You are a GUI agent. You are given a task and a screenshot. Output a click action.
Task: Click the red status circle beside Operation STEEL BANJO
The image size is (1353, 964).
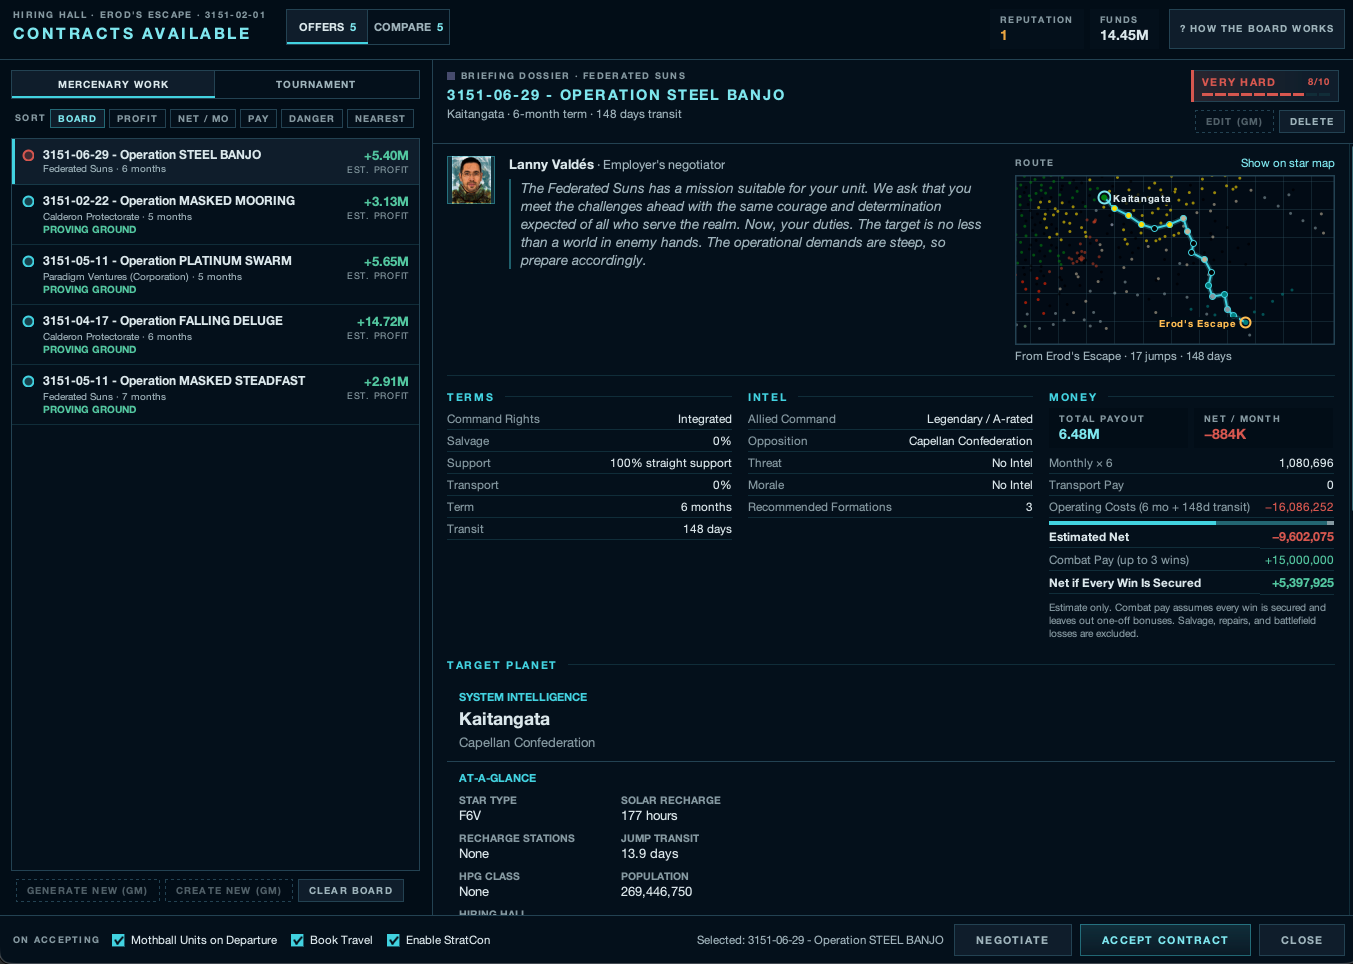click(28, 155)
